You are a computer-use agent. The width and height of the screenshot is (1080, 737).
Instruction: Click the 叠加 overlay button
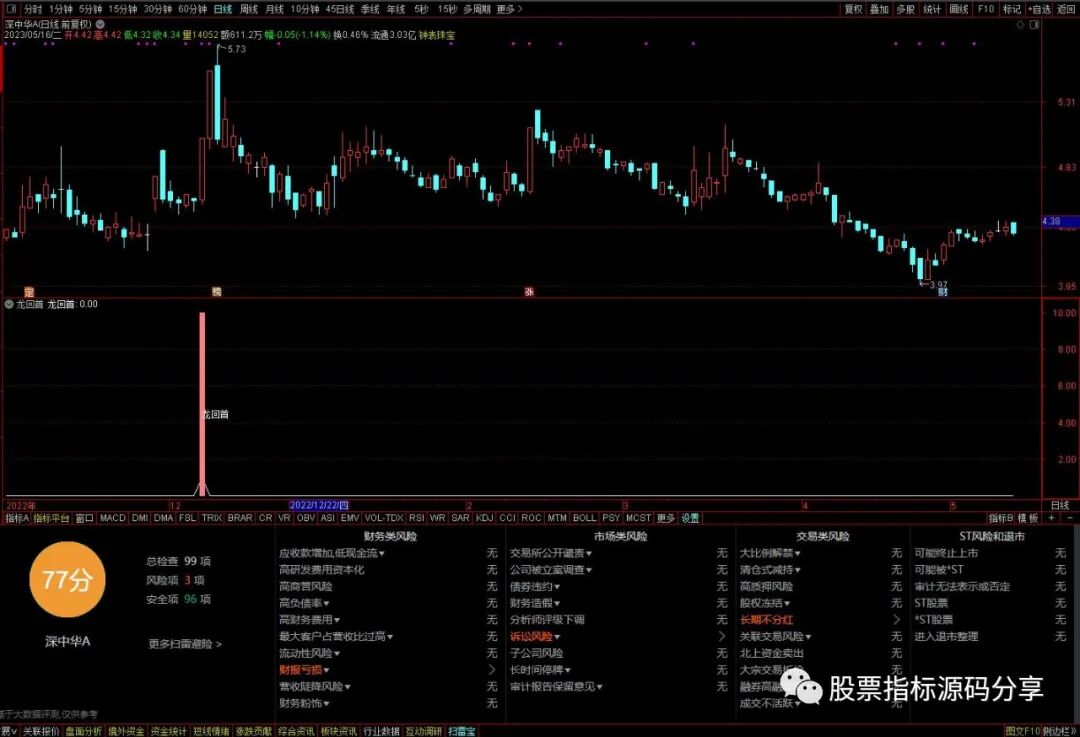[x=879, y=9]
